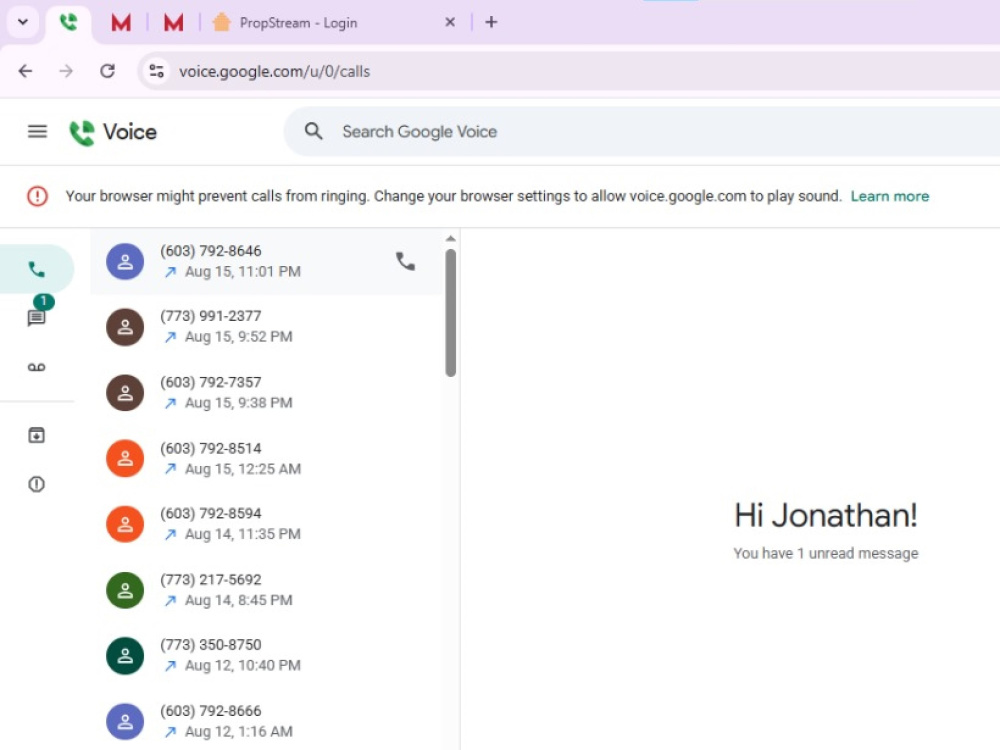Select the (773) 217-5692 call entry

266,590
